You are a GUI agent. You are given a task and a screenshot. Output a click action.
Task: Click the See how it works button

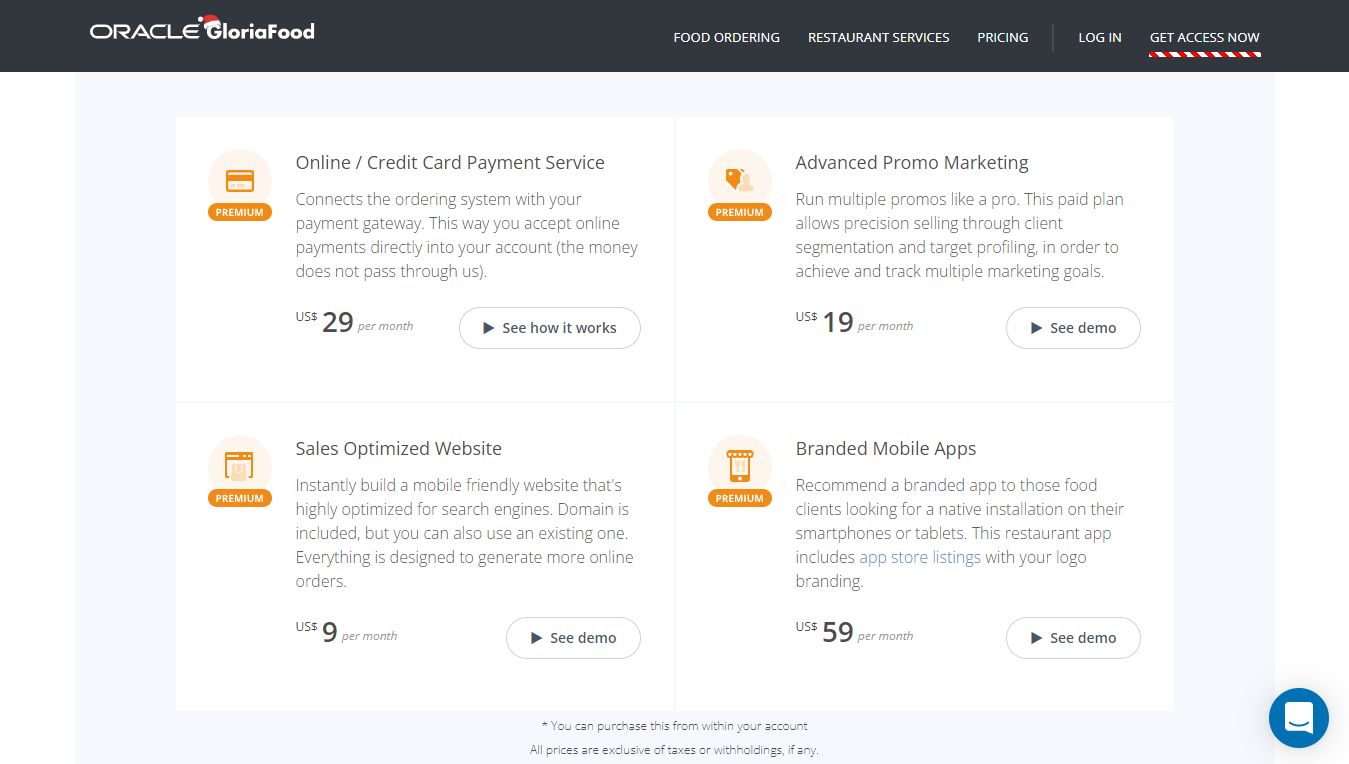point(550,328)
